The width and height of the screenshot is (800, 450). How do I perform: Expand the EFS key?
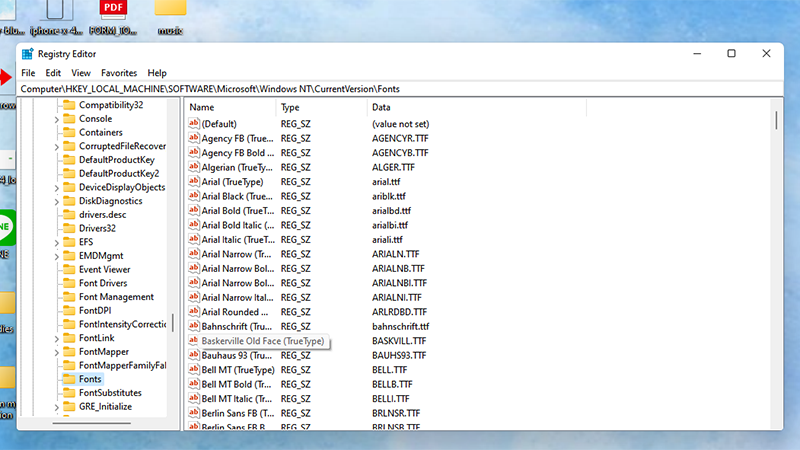pyautogui.click(x=57, y=243)
